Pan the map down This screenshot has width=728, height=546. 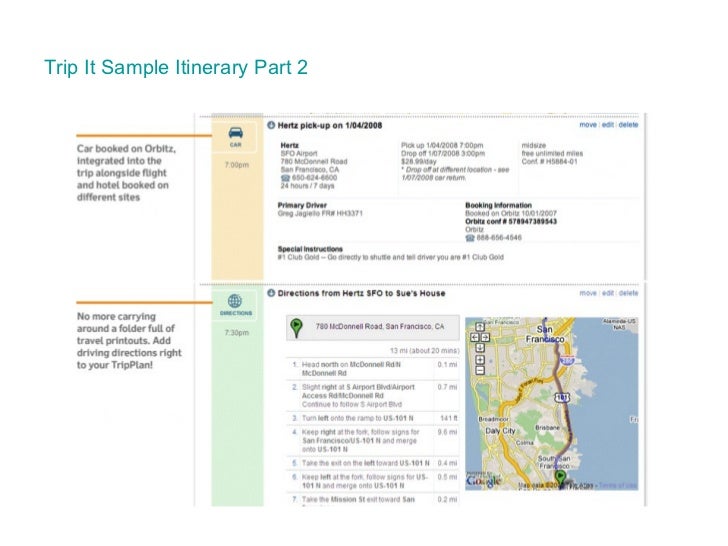pos(480,348)
